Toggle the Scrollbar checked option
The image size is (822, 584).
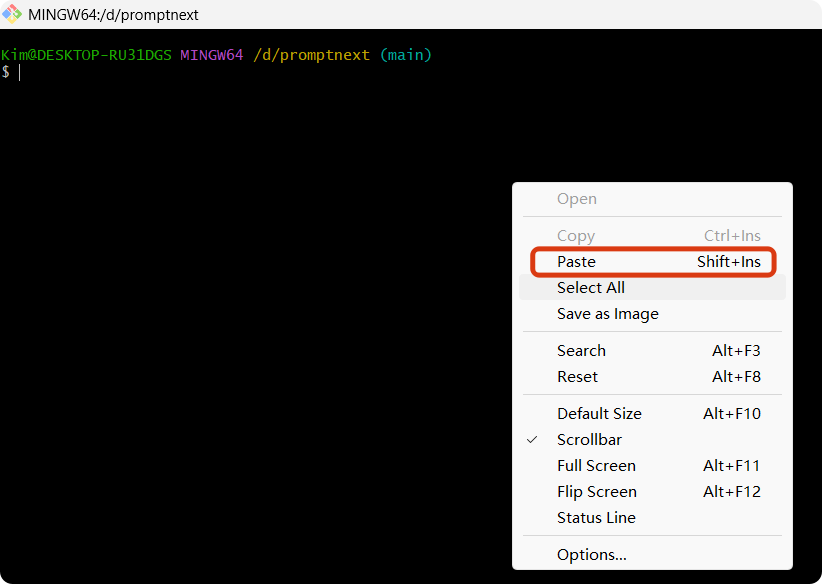tap(653, 439)
